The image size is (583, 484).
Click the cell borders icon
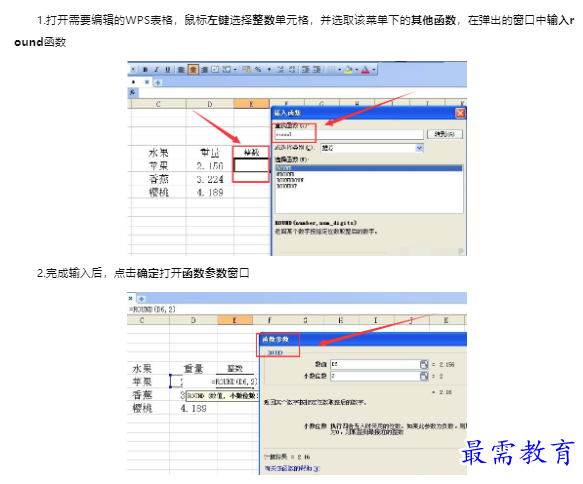tap(331, 70)
